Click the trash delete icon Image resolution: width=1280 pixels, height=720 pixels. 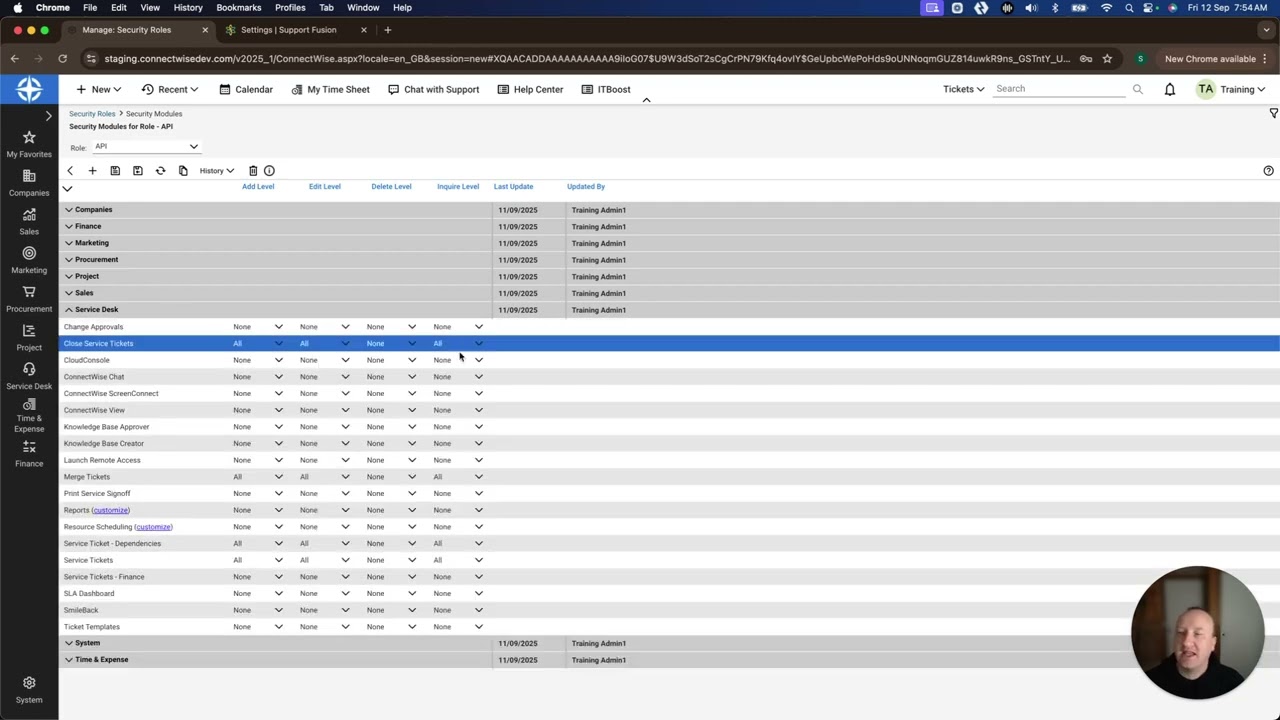point(253,171)
